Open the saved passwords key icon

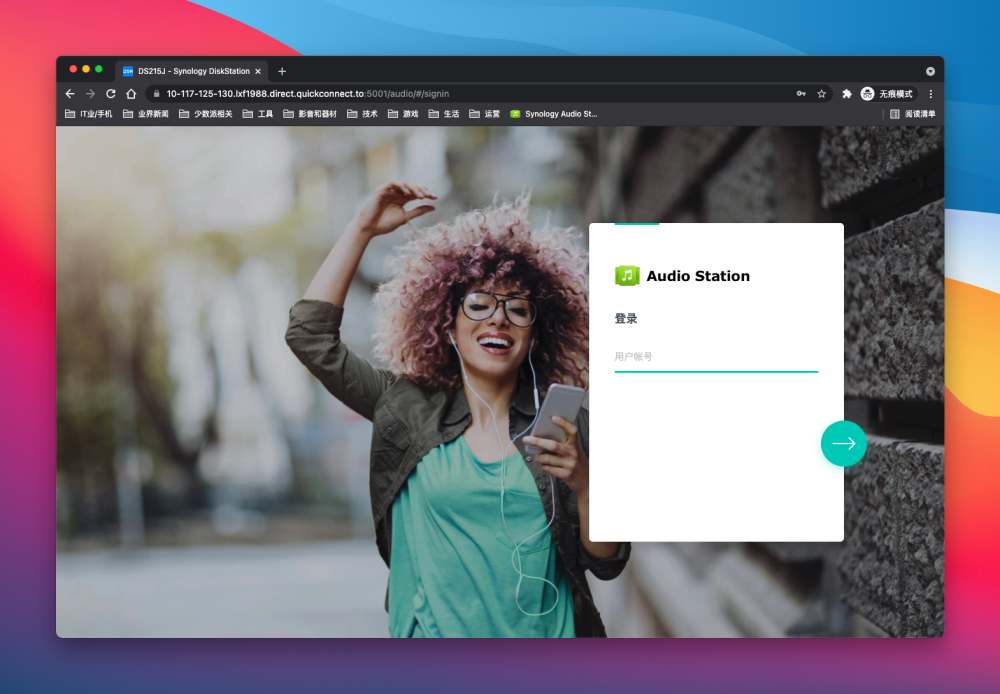tap(801, 94)
